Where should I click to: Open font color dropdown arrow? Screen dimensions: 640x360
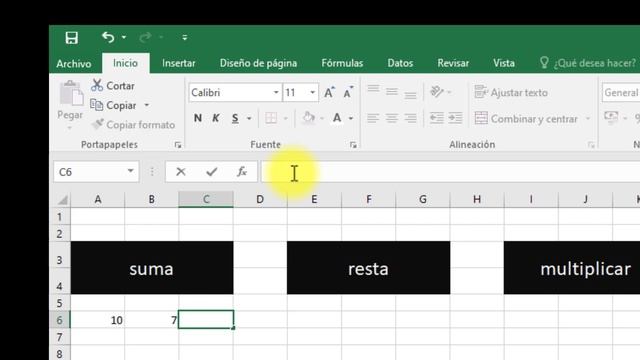point(351,119)
